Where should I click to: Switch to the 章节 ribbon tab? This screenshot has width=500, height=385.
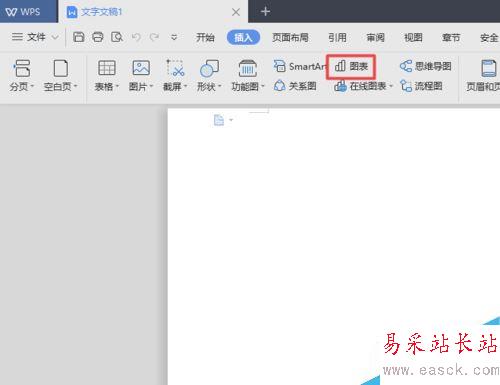pyautogui.click(x=451, y=37)
